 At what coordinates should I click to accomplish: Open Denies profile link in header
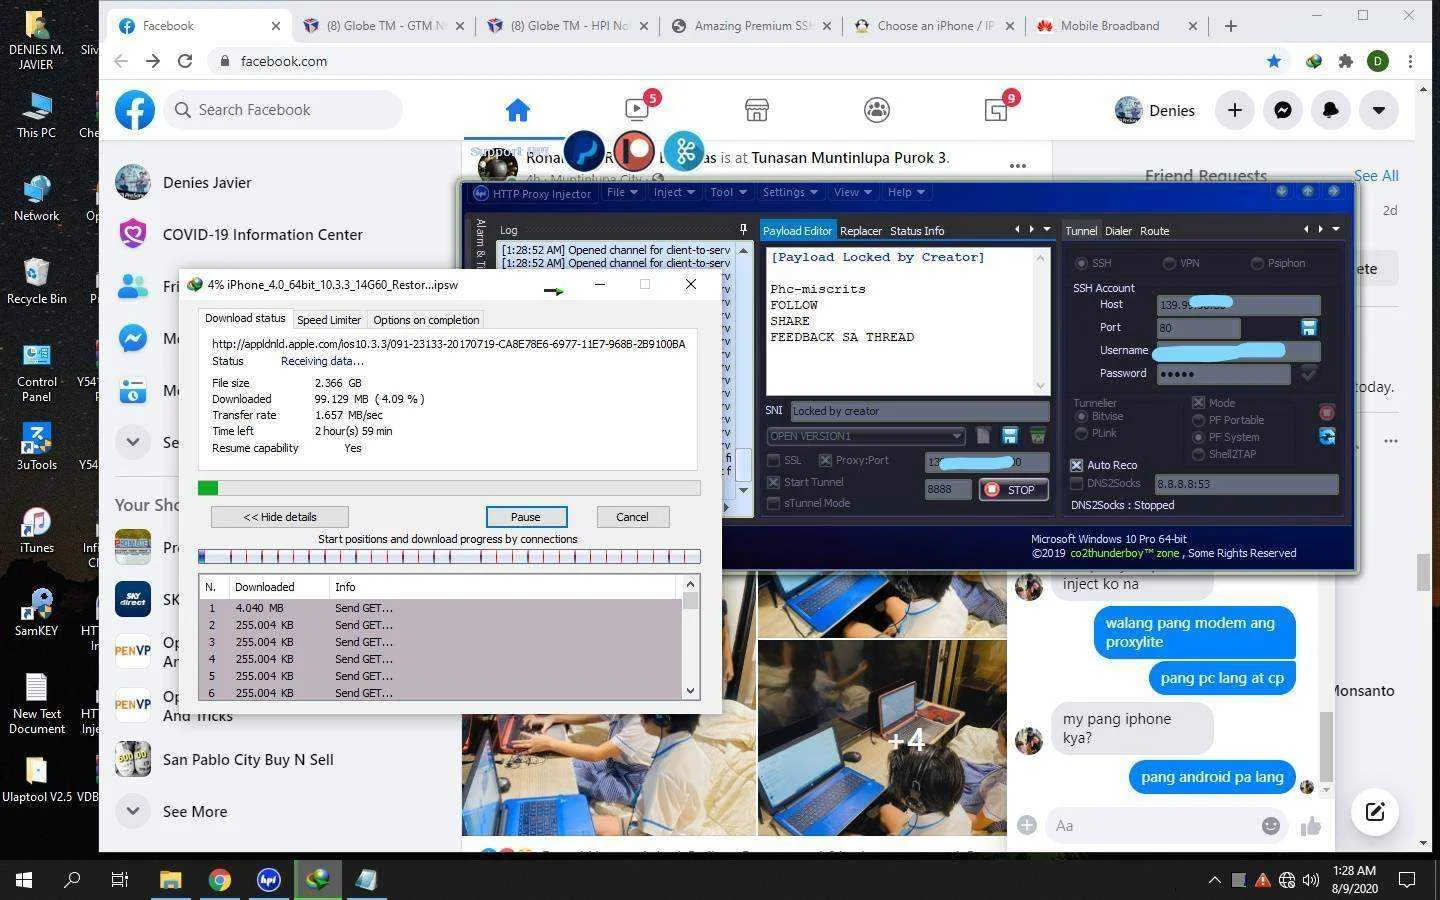tap(1155, 110)
